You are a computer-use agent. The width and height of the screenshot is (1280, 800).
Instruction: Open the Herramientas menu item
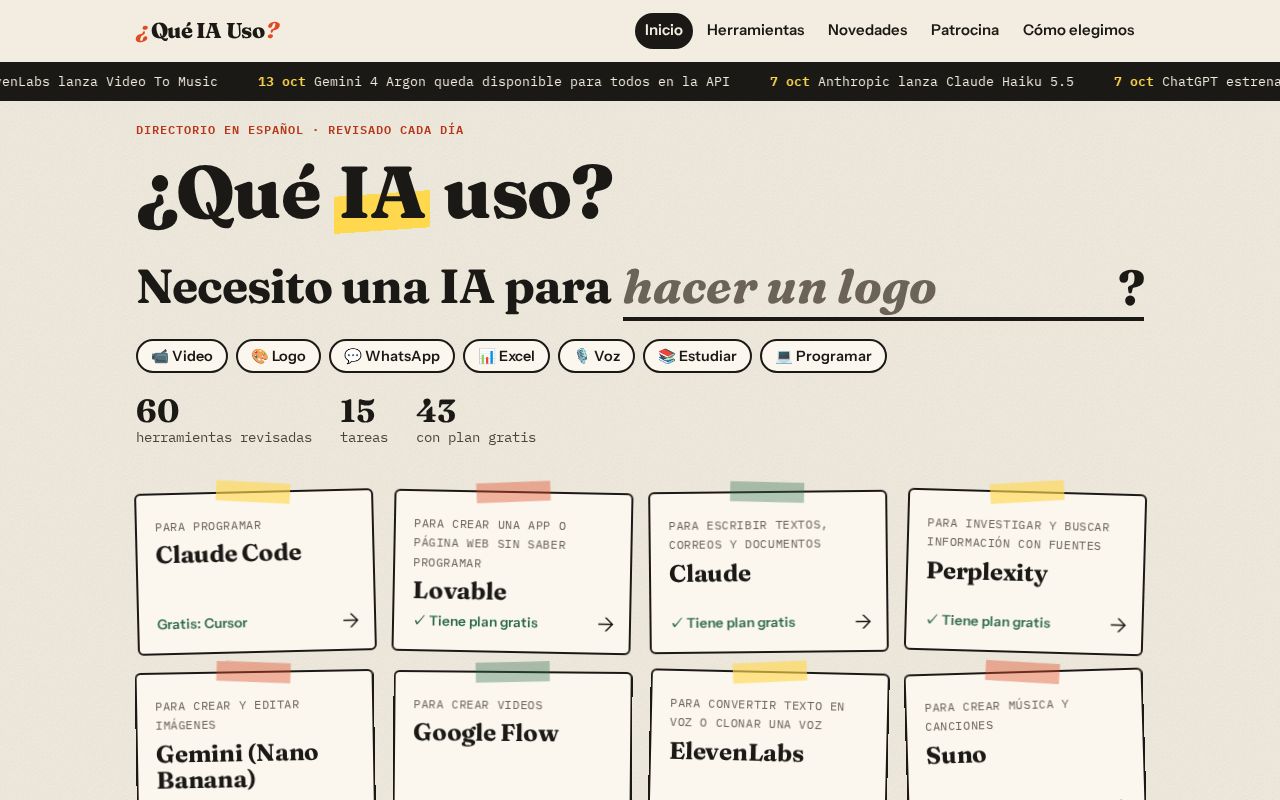(755, 31)
